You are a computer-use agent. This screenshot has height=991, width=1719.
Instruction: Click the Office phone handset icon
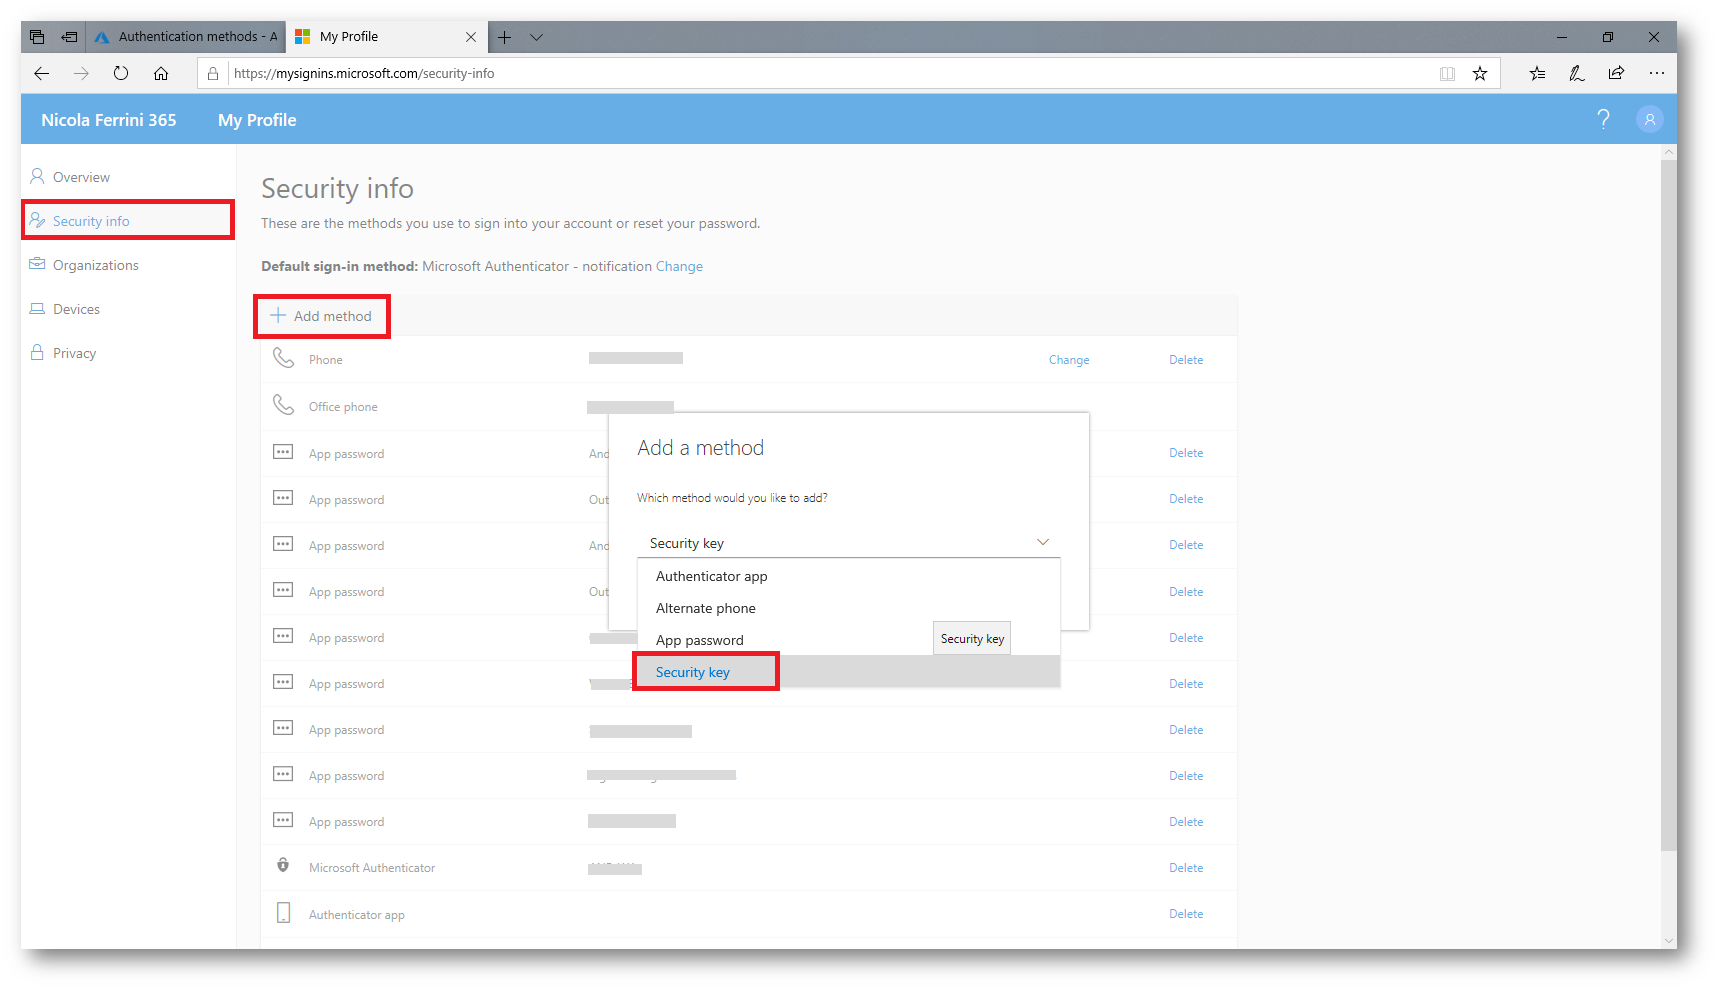pyautogui.click(x=284, y=405)
